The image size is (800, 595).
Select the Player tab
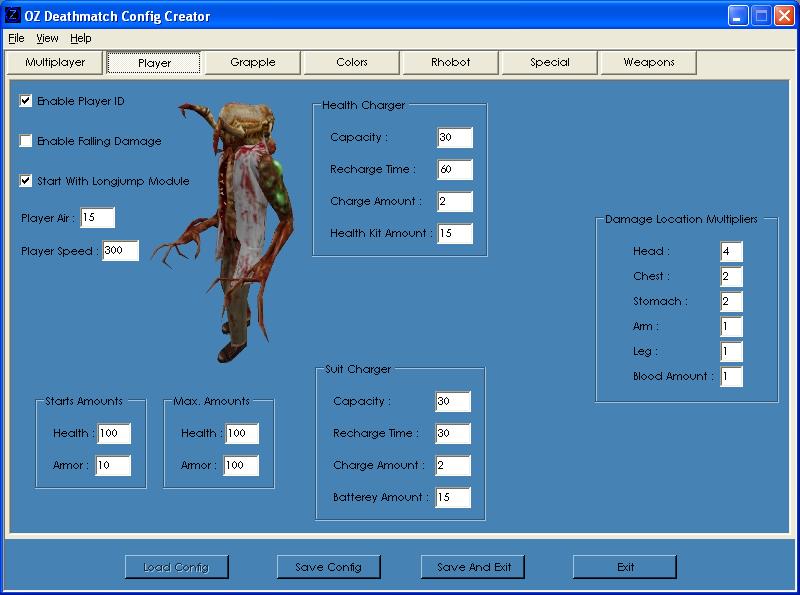[x=154, y=63]
